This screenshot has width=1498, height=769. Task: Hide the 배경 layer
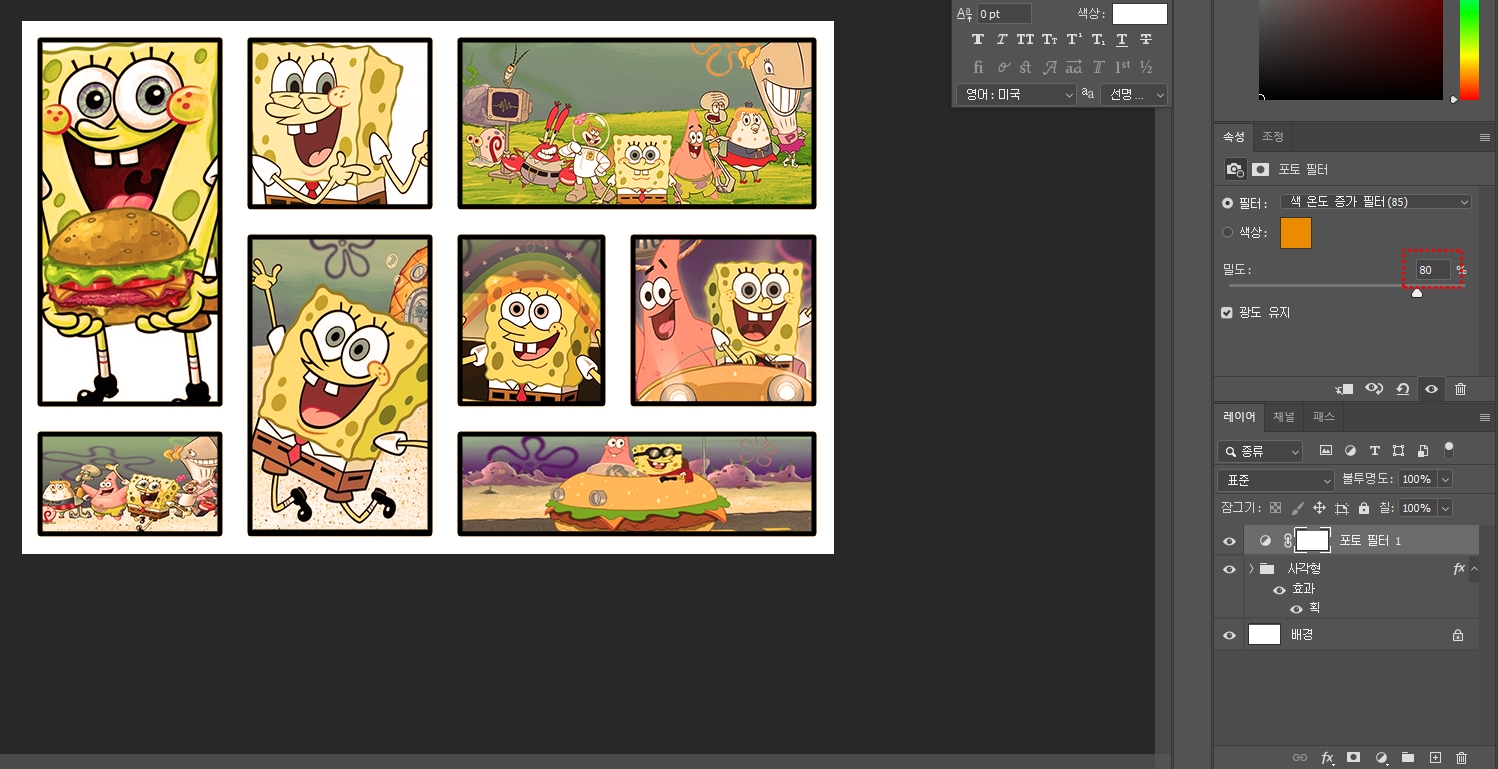[1229, 635]
